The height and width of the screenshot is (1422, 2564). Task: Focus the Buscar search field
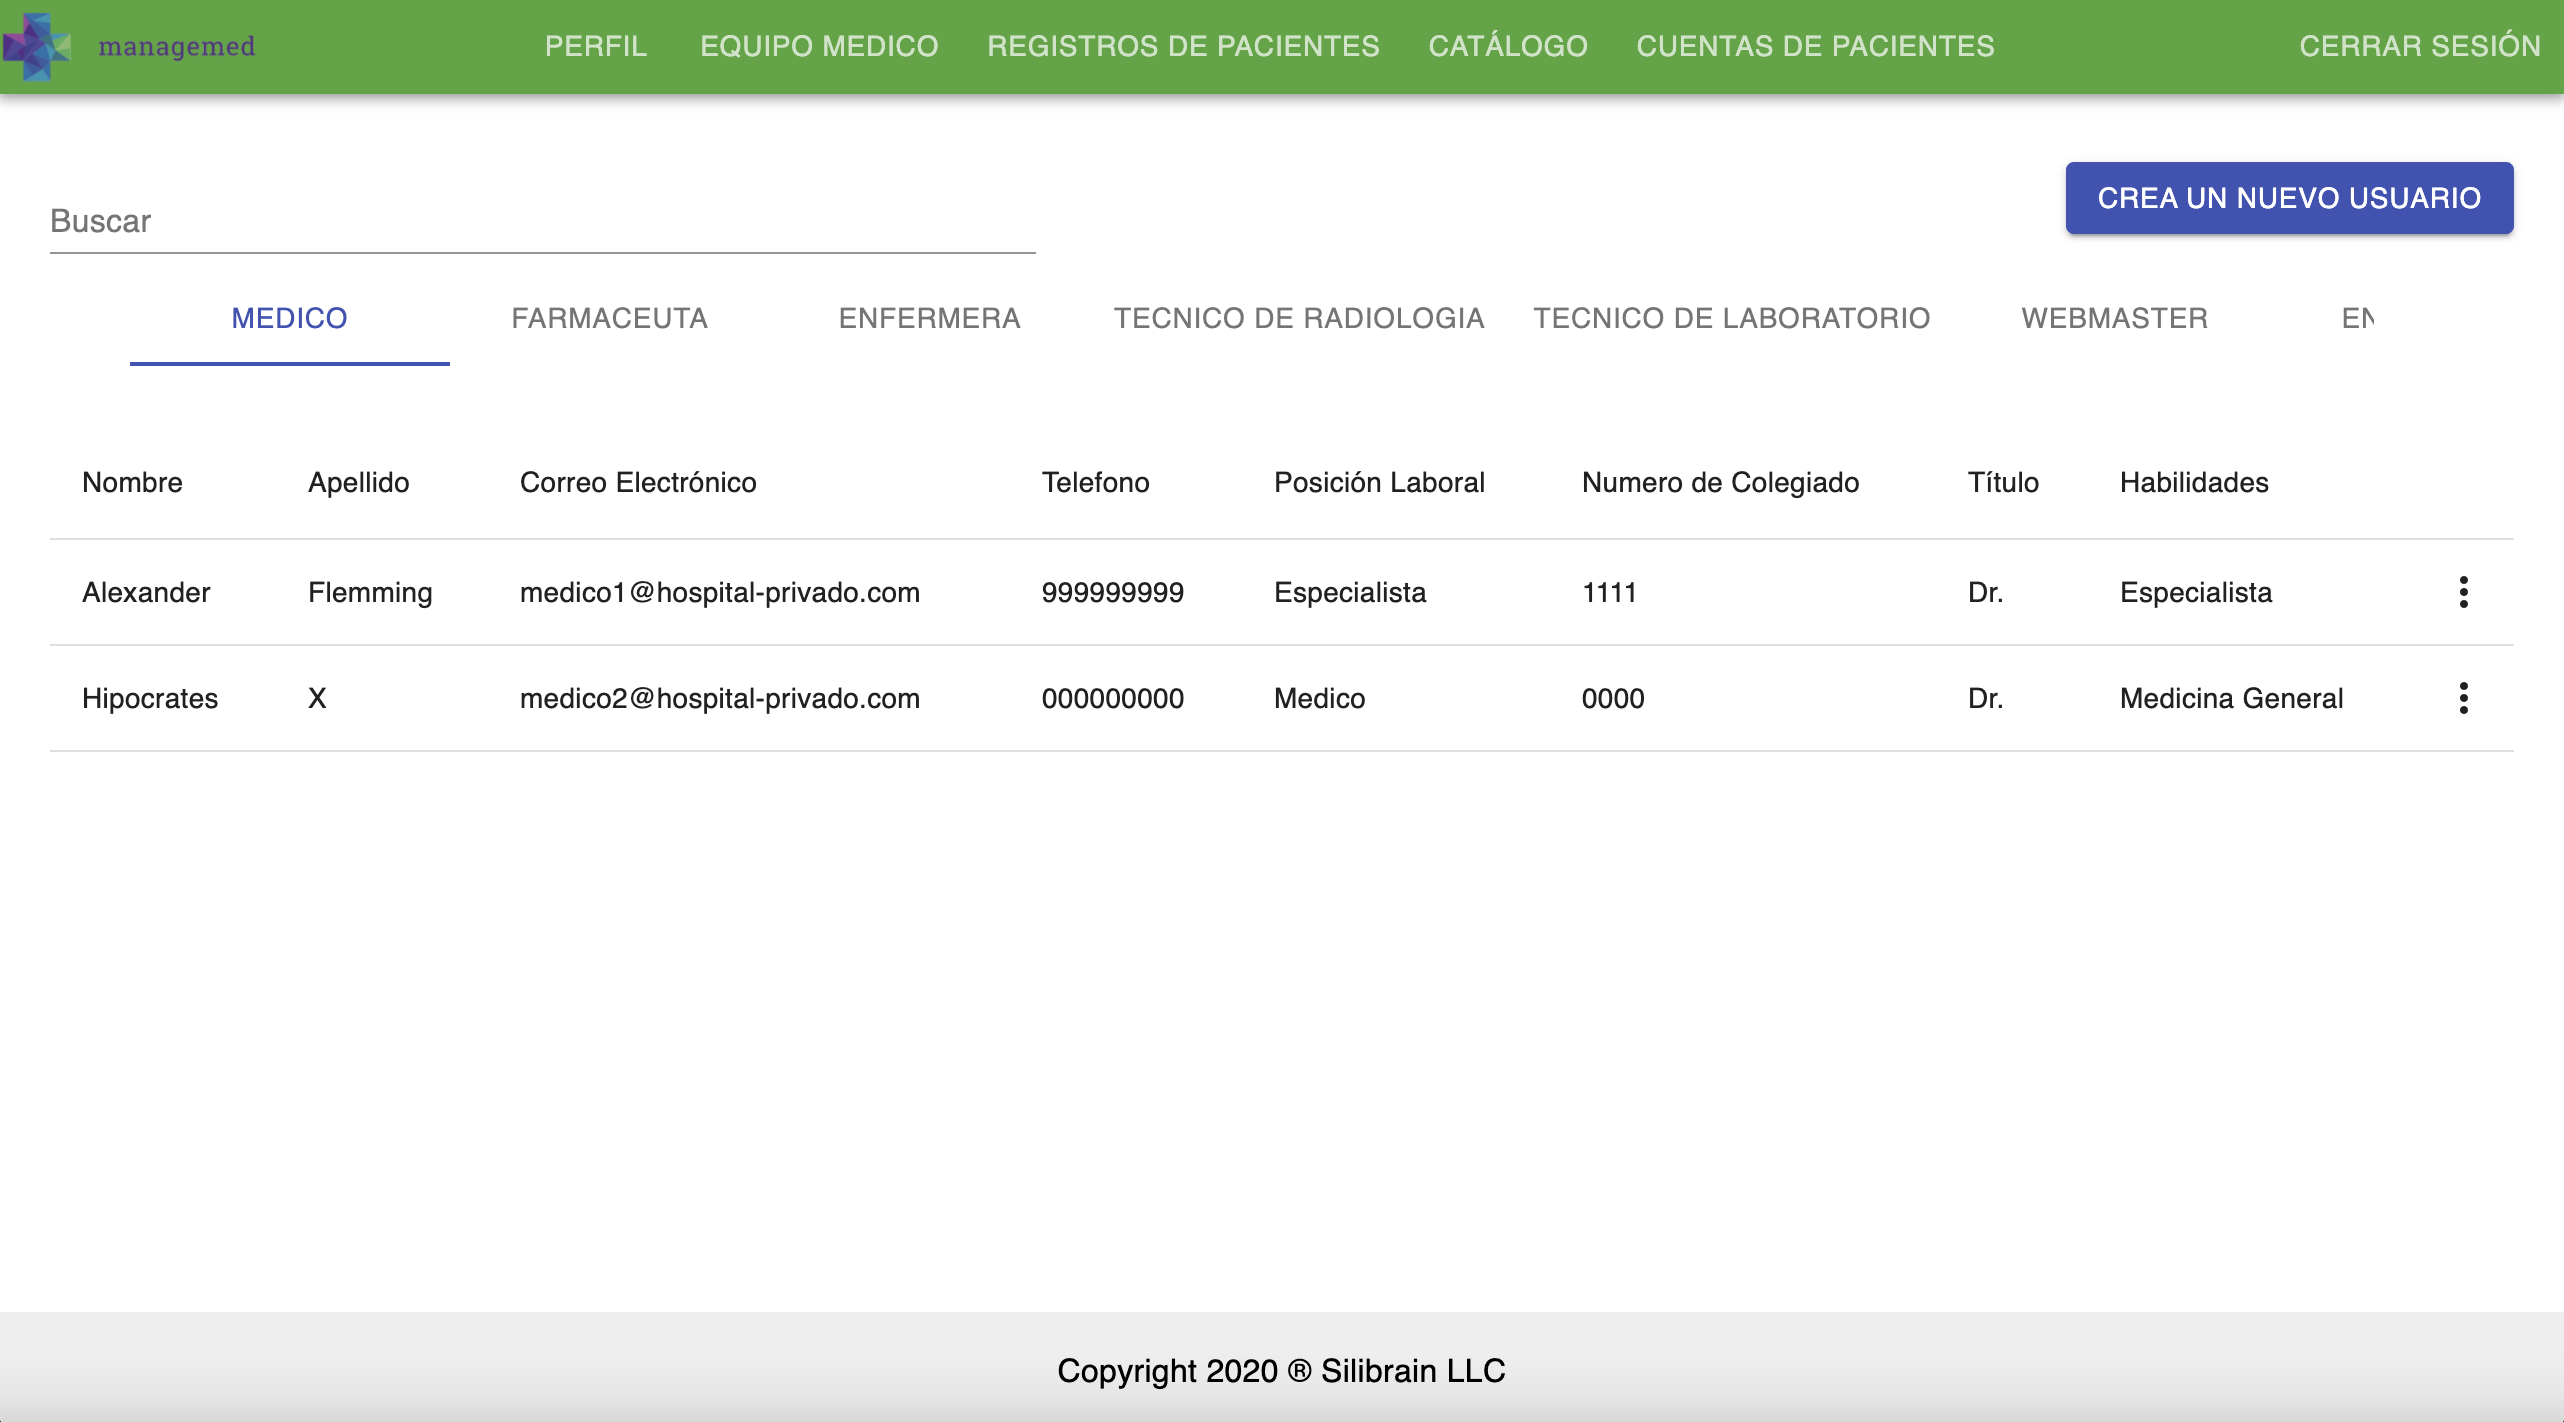542,222
